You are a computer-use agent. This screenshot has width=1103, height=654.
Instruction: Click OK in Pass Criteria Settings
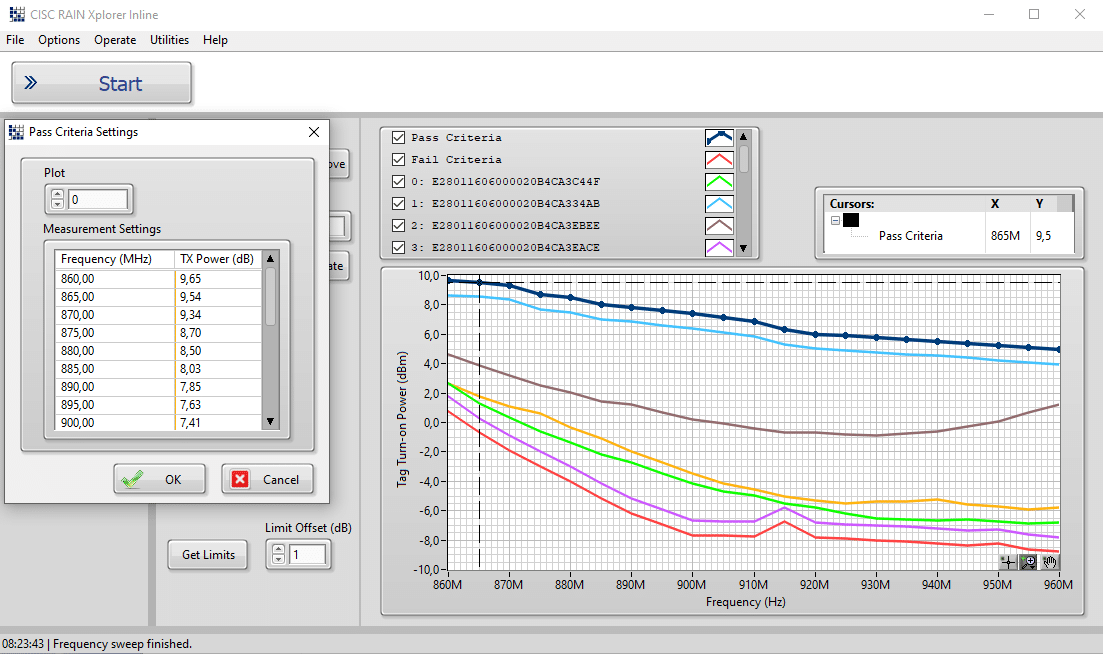pyautogui.click(x=160, y=479)
